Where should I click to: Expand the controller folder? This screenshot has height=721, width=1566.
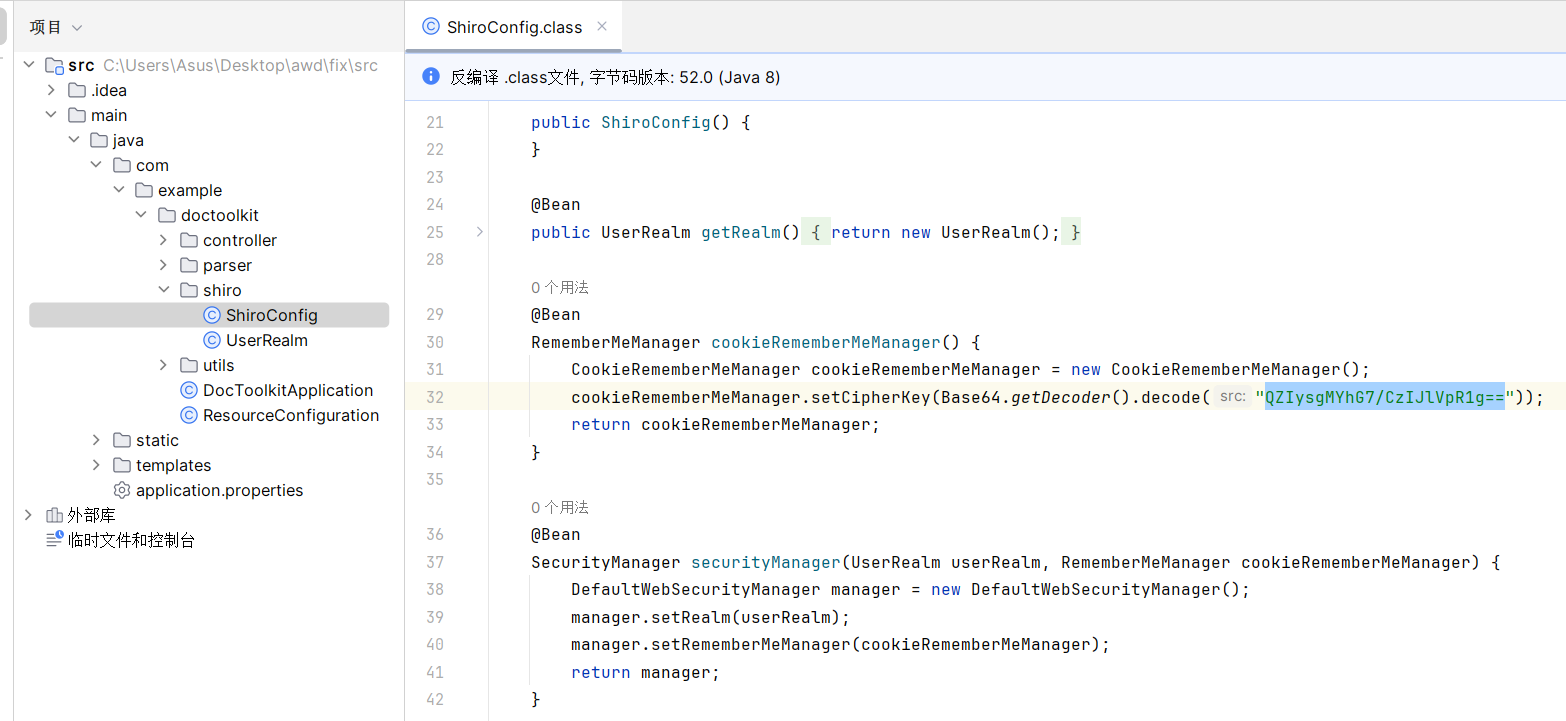164,240
